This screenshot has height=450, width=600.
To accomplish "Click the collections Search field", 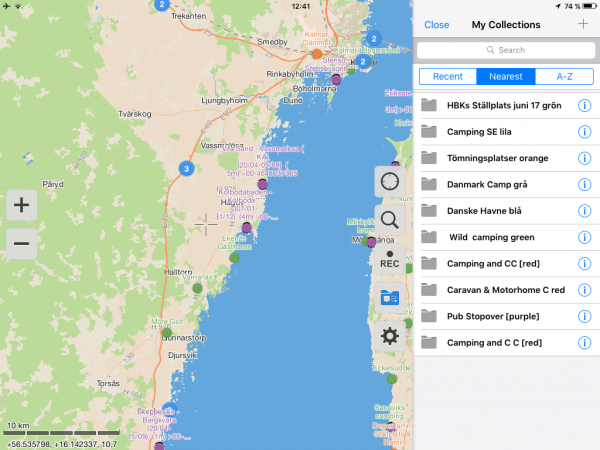I will tap(505, 50).
